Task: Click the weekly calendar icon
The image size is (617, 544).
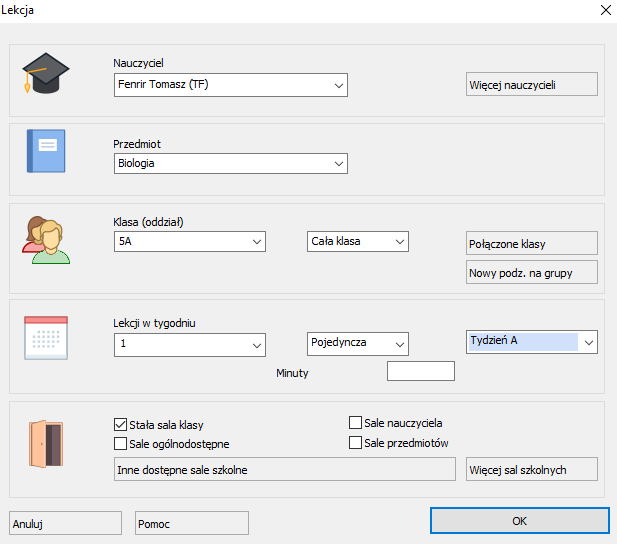Action: [46, 338]
